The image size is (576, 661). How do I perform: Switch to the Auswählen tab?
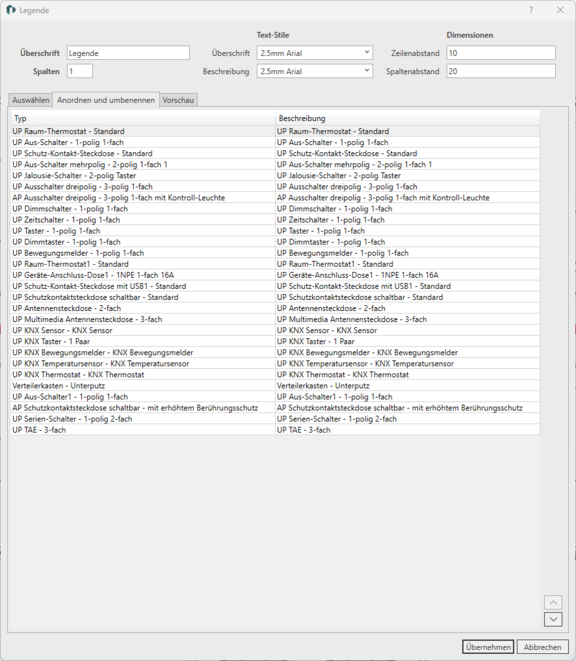point(30,100)
